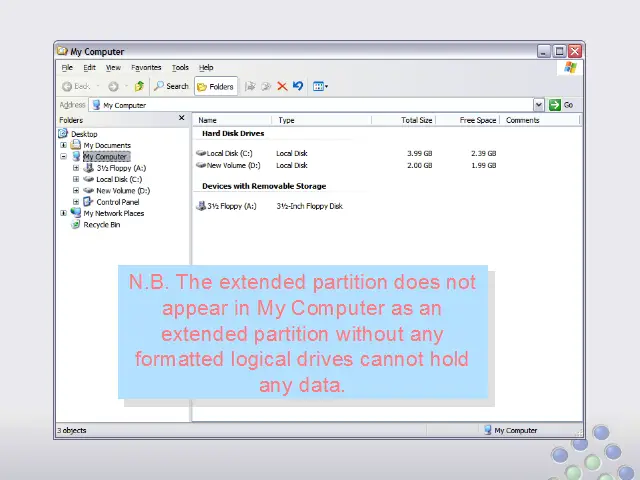Viewport: 640px width, 480px height.
Task: Open the Favorites menu
Action: [x=146, y=67]
